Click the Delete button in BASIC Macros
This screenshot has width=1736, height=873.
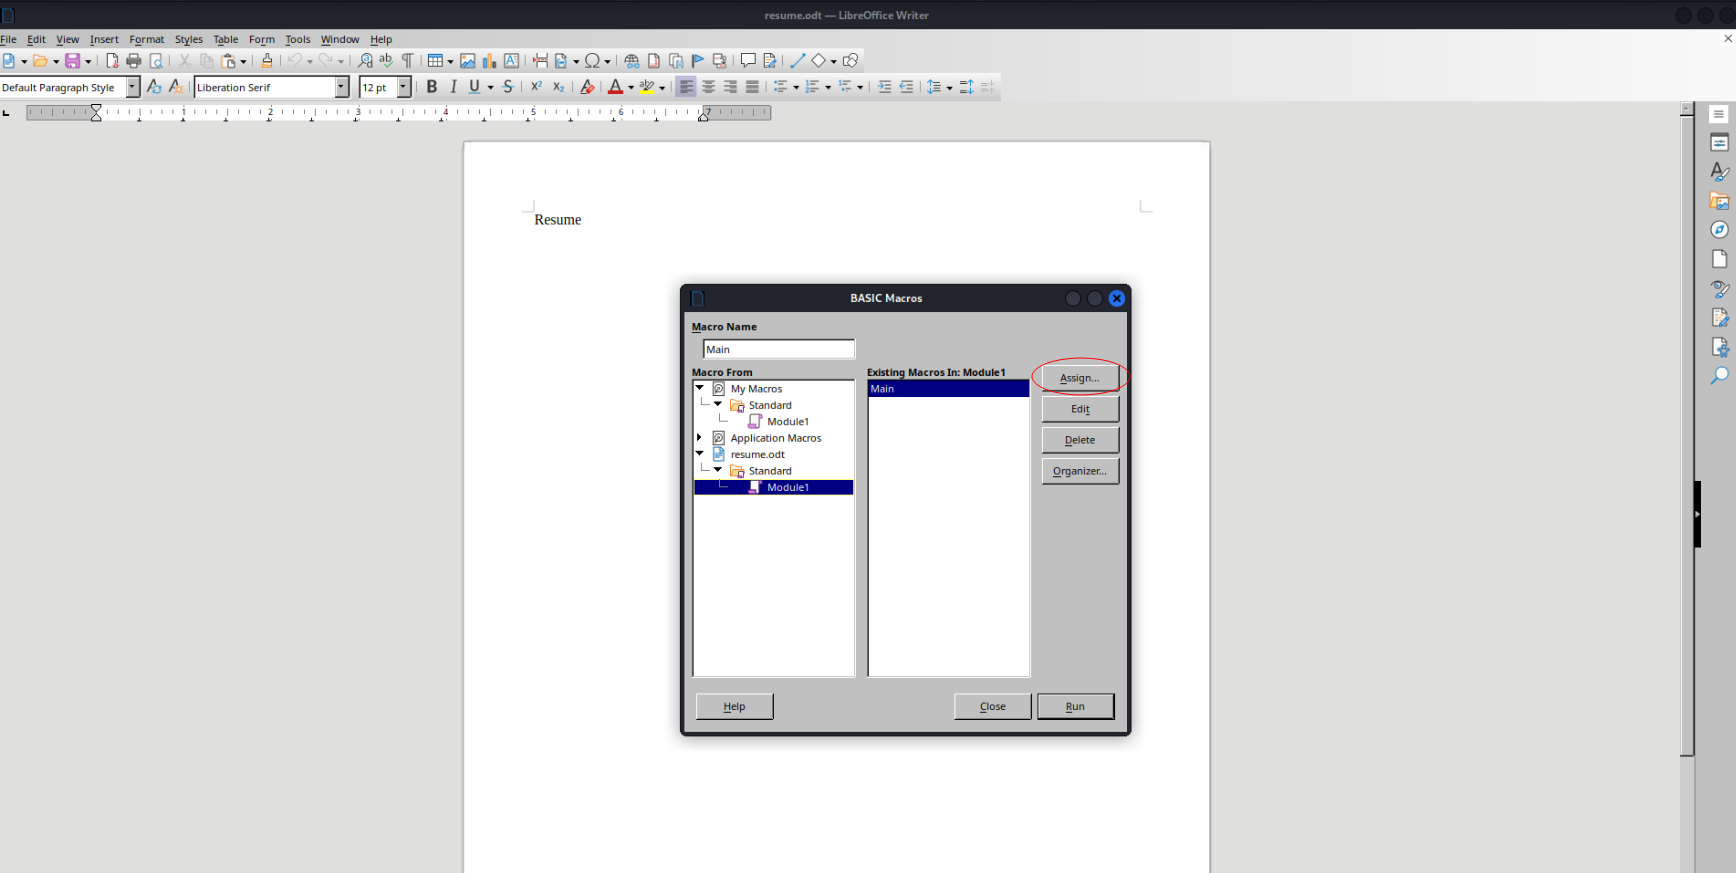pyautogui.click(x=1080, y=440)
